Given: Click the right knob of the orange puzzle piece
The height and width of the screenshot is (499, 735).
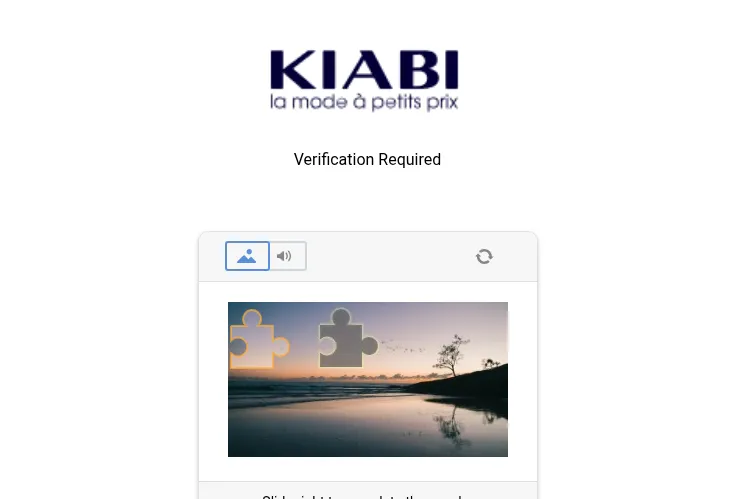Looking at the screenshot, I should [x=281, y=347].
